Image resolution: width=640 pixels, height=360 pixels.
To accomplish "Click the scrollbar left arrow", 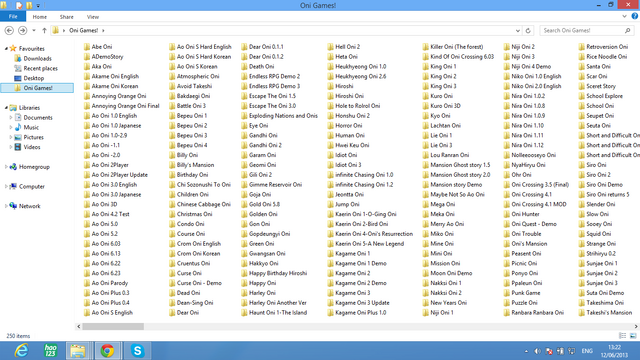I will coord(78,327).
